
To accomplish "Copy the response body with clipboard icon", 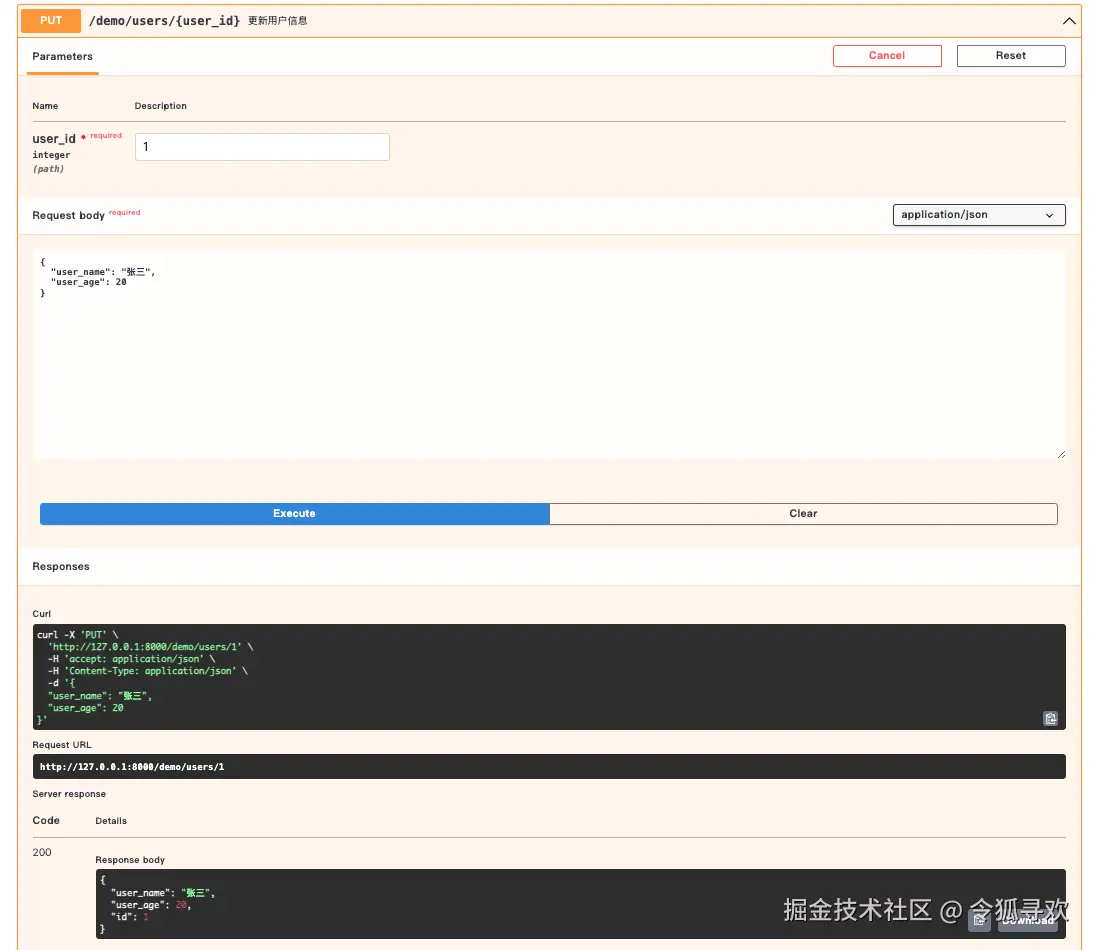I will 979,920.
